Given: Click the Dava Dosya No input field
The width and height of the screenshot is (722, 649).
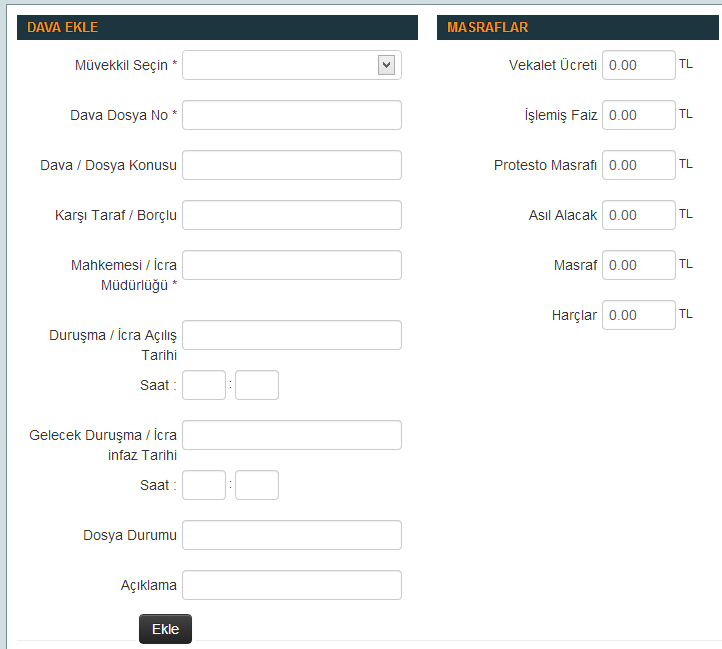Looking at the screenshot, I should [x=292, y=115].
